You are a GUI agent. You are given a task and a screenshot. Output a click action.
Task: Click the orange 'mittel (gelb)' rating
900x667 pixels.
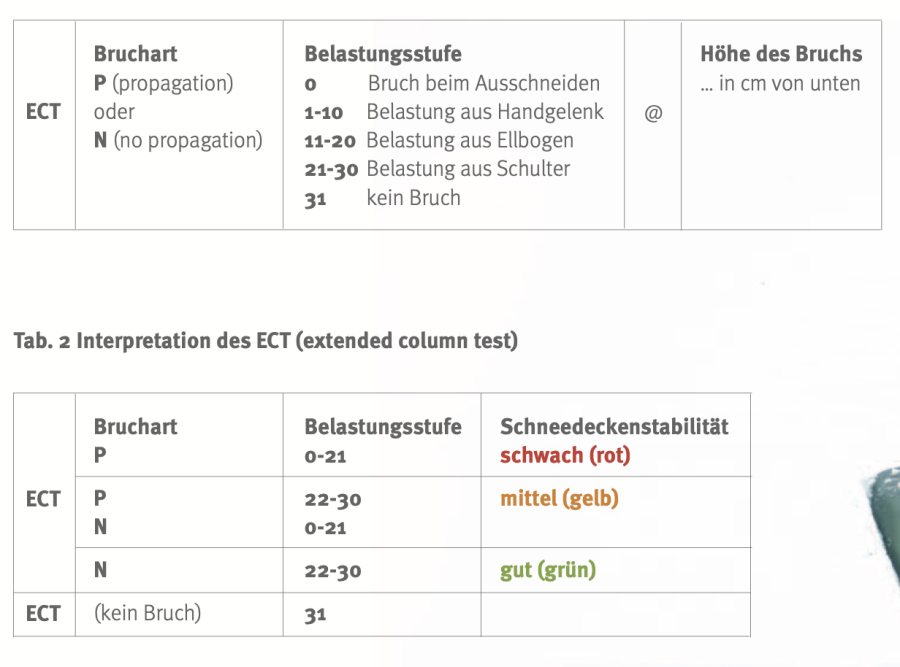(559, 498)
